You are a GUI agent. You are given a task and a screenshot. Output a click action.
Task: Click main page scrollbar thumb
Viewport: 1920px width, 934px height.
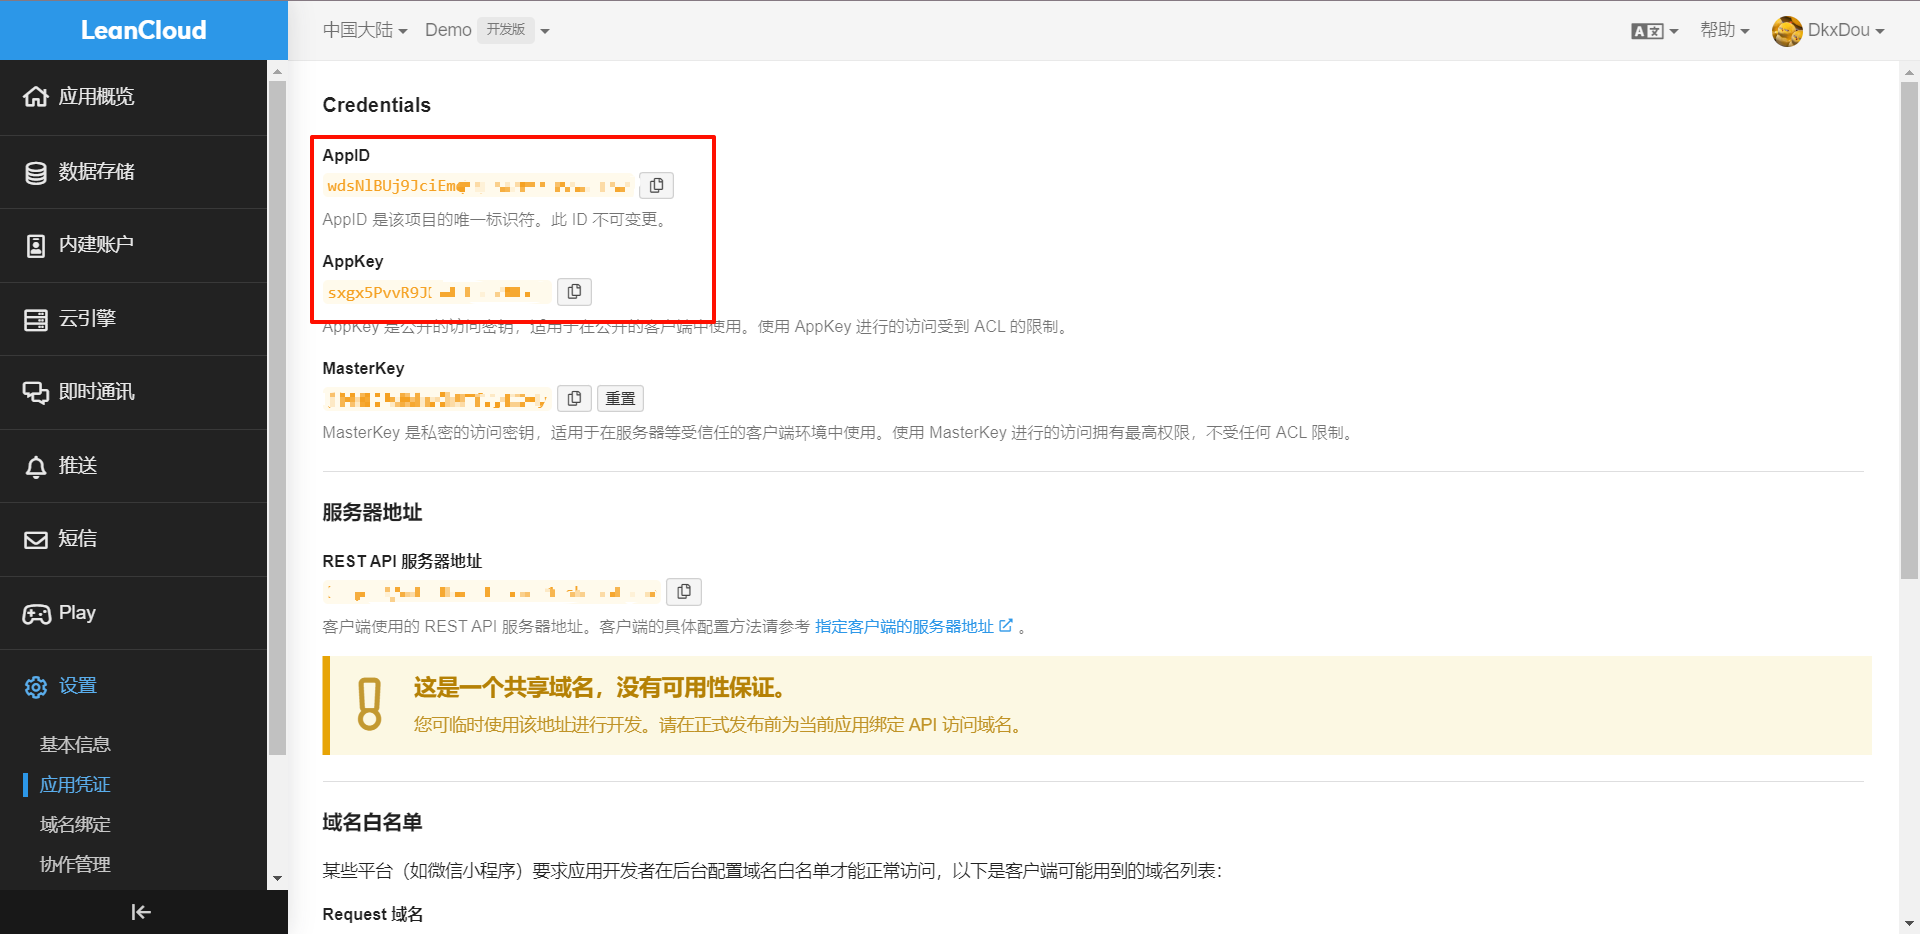coord(1909,330)
